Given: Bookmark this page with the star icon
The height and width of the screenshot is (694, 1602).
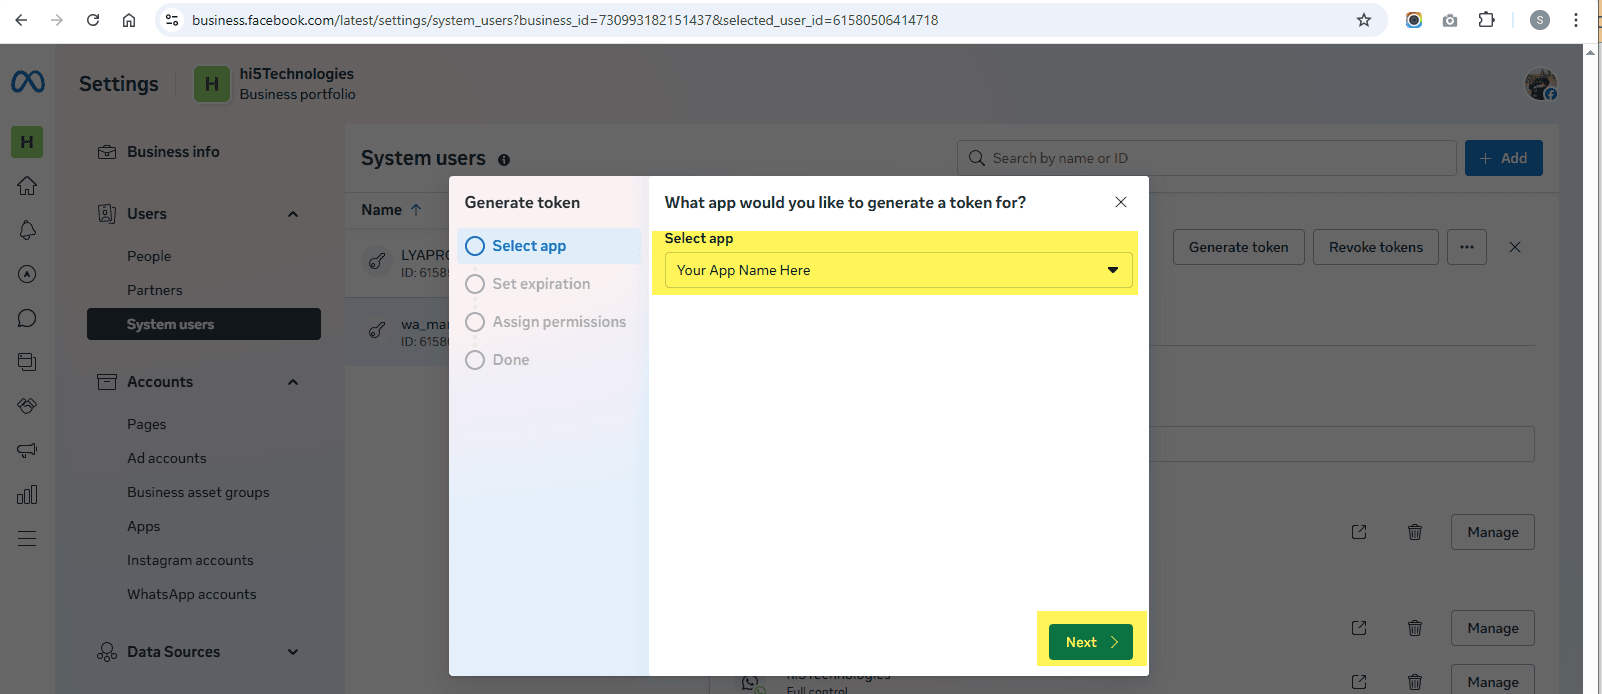Looking at the screenshot, I should point(1364,20).
